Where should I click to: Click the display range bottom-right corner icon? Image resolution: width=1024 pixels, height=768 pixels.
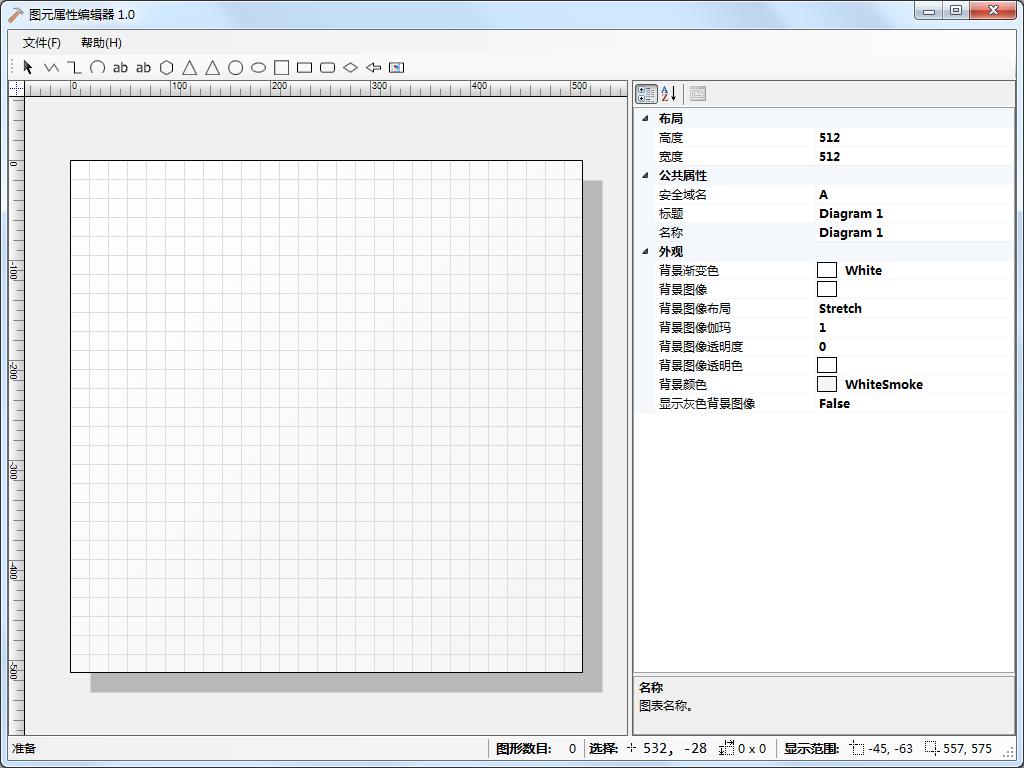[x=933, y=748]
